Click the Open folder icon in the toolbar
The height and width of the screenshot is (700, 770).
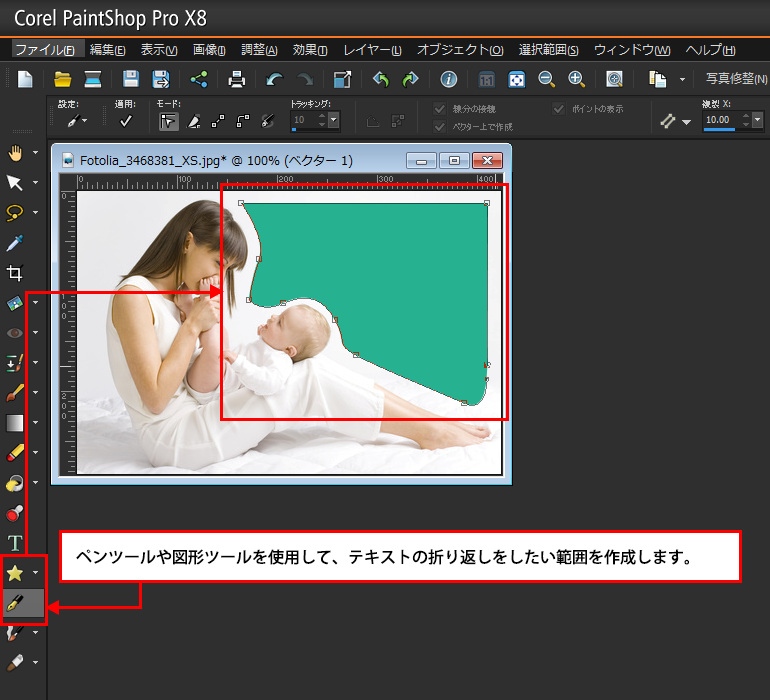click(62, 79)
